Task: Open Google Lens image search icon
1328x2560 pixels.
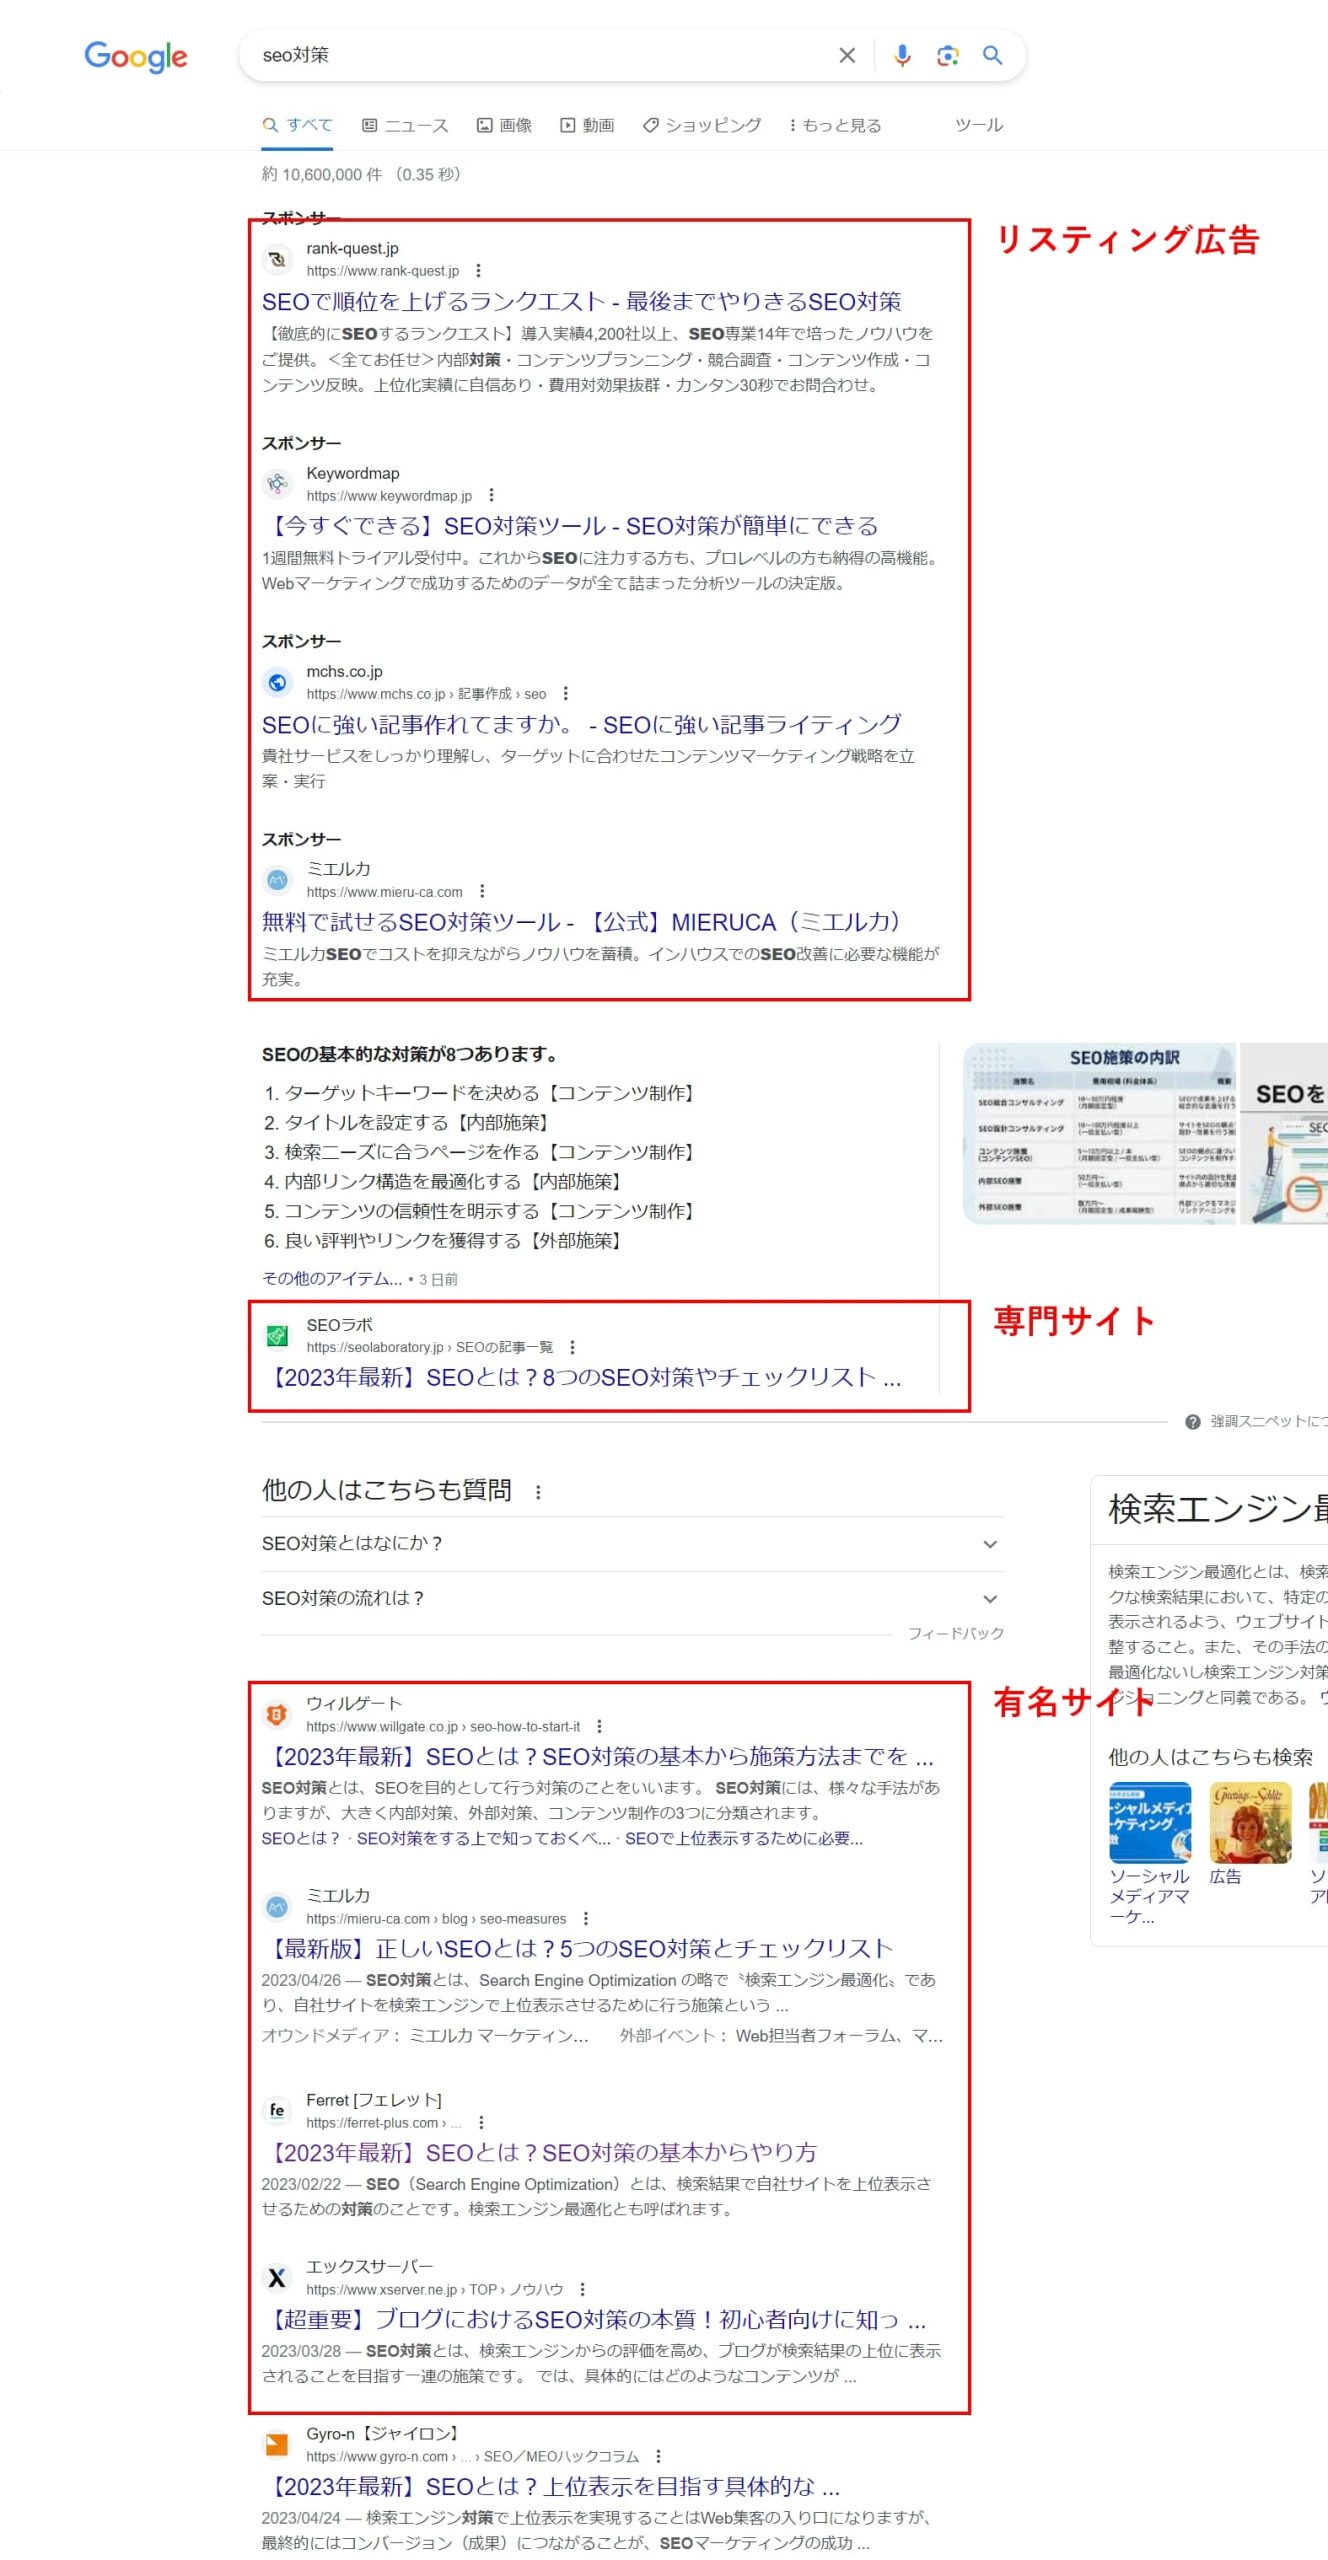Action: pyautogui.click(x=947, y=55)
